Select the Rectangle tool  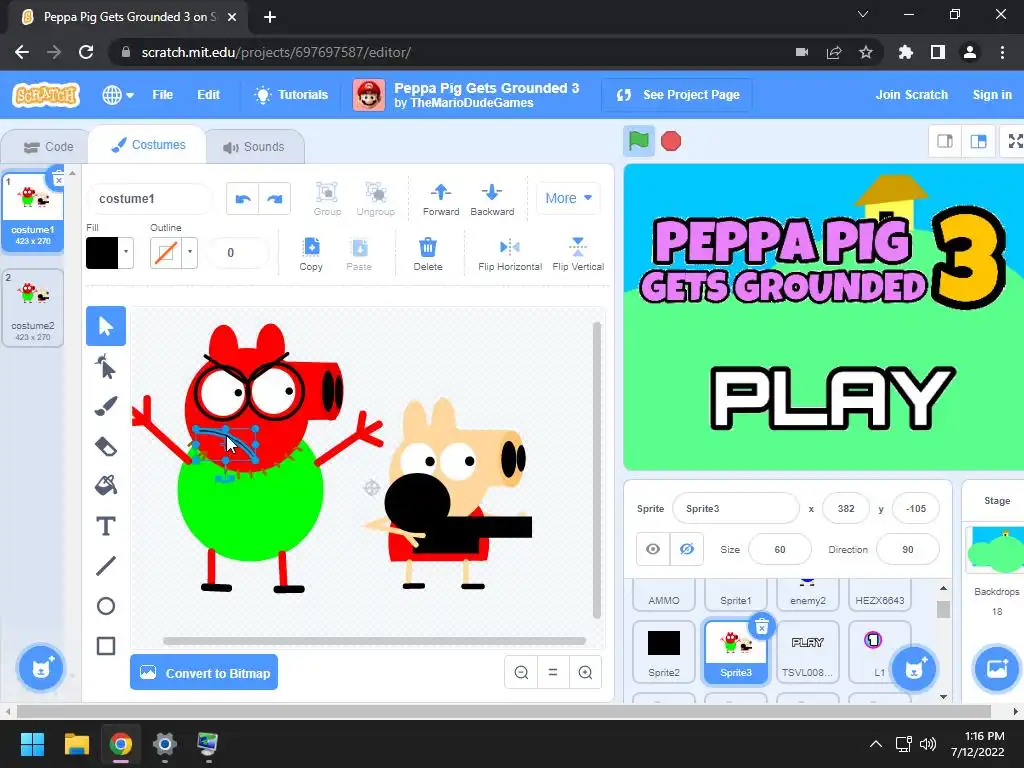pyautogui.click(x=106, y=646)
